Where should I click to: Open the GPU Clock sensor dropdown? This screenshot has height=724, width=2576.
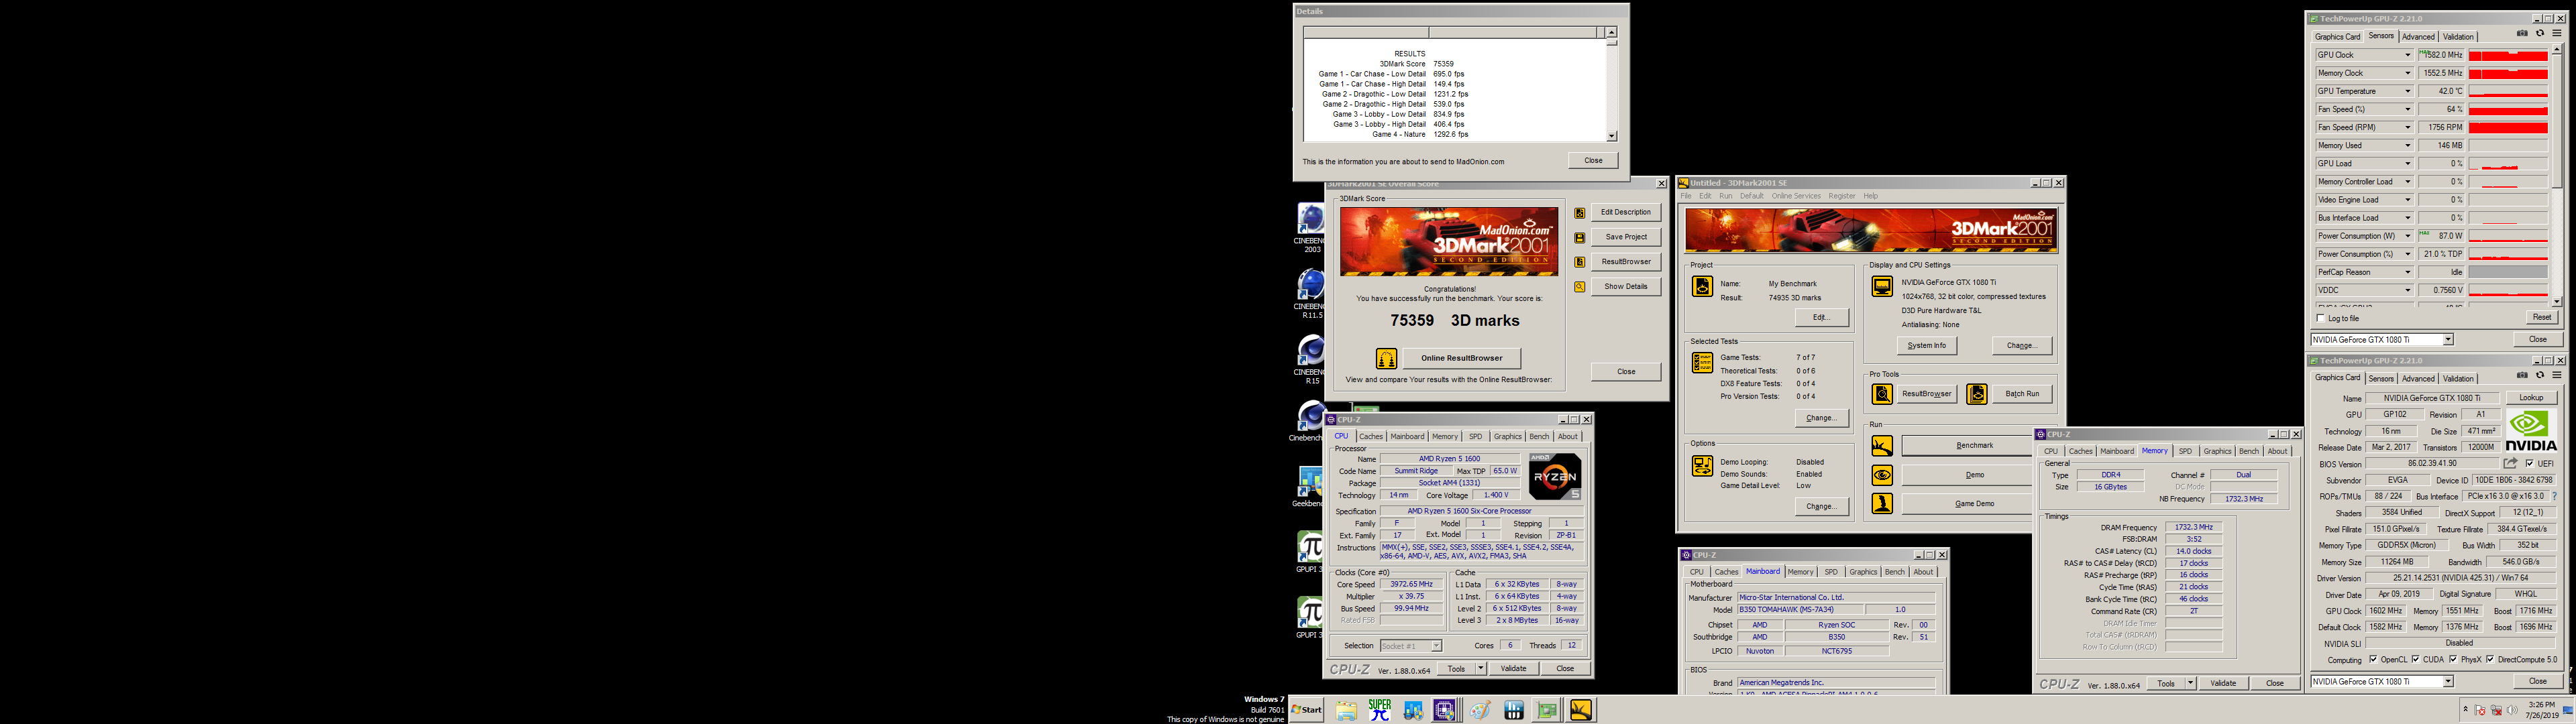2407,55
